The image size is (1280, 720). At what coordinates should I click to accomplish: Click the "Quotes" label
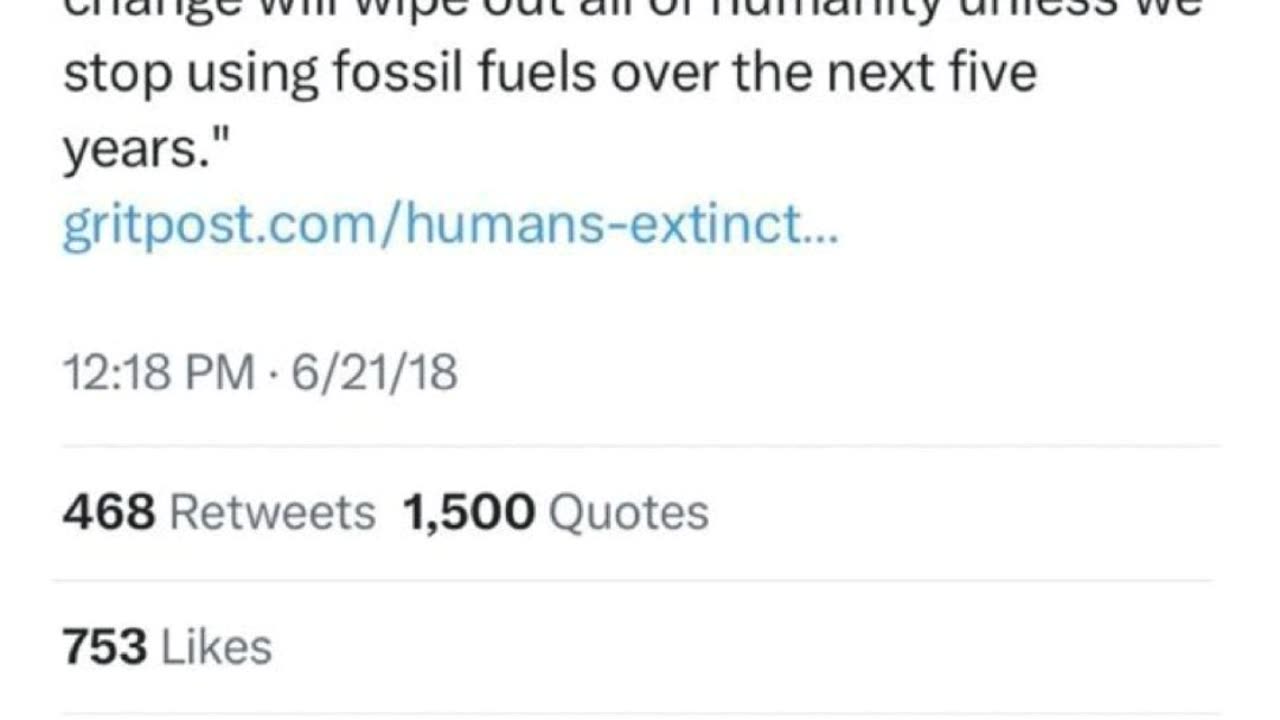coord(629,513)
